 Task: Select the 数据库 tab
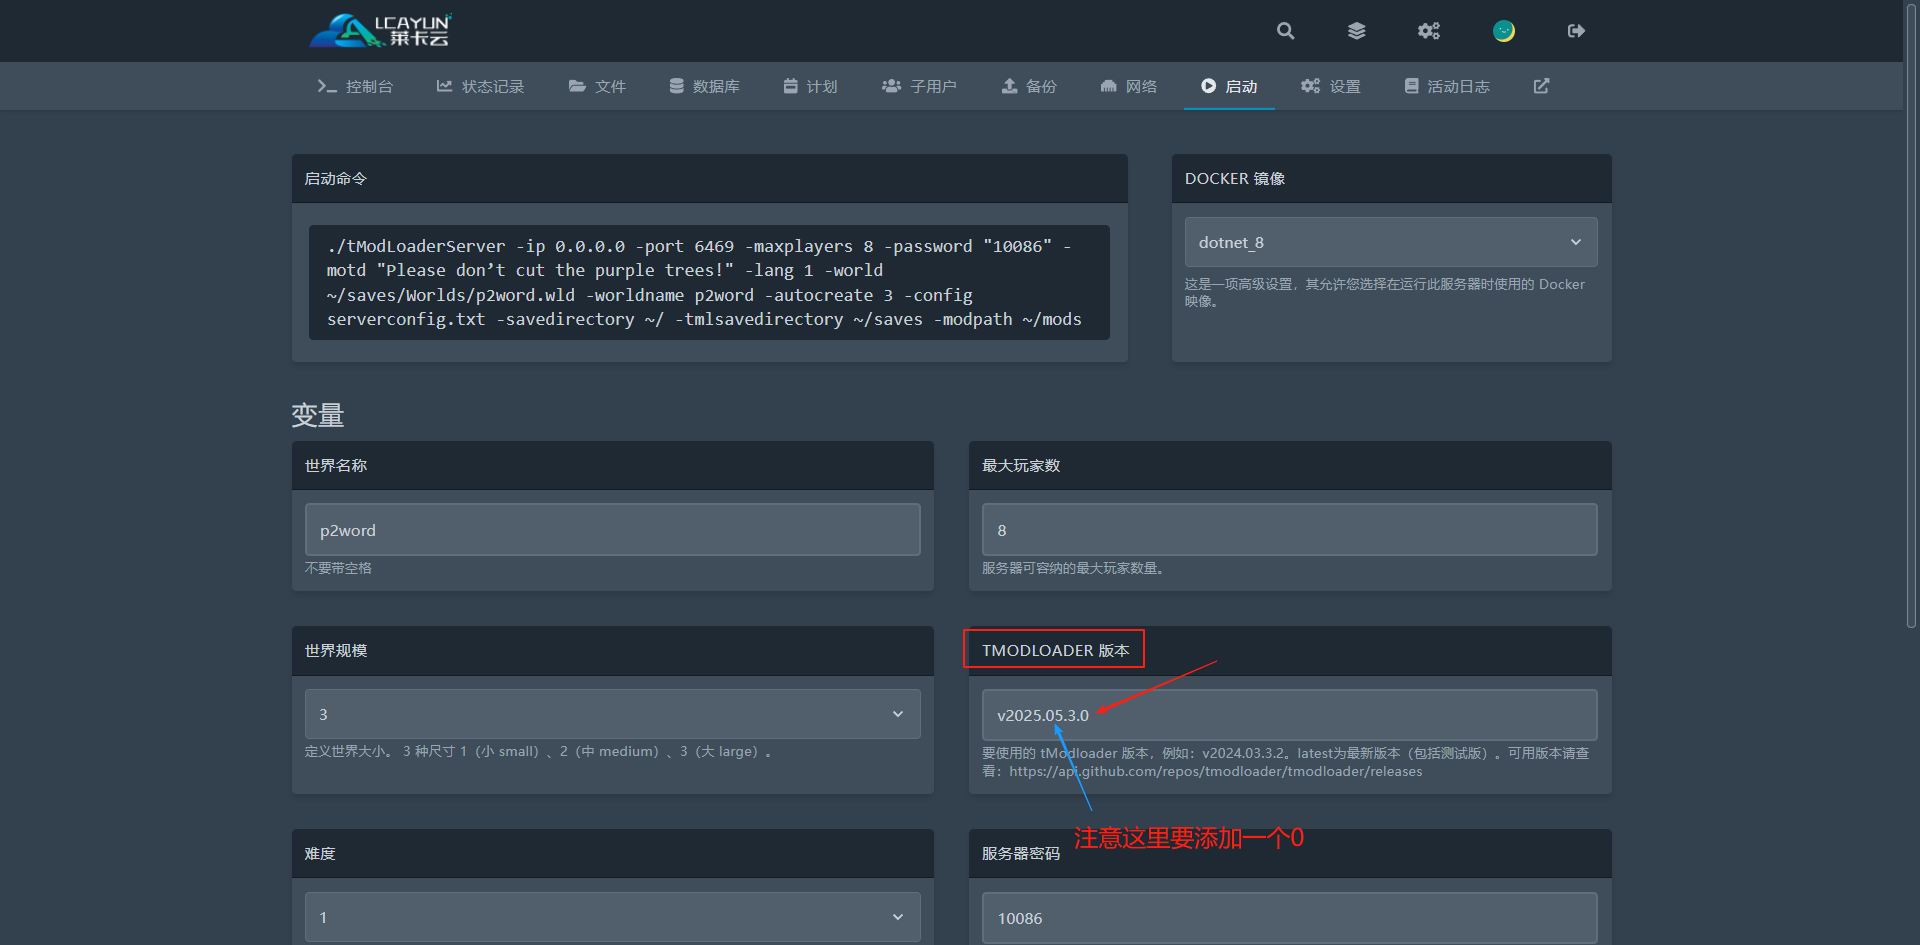[x=705, y=86]
